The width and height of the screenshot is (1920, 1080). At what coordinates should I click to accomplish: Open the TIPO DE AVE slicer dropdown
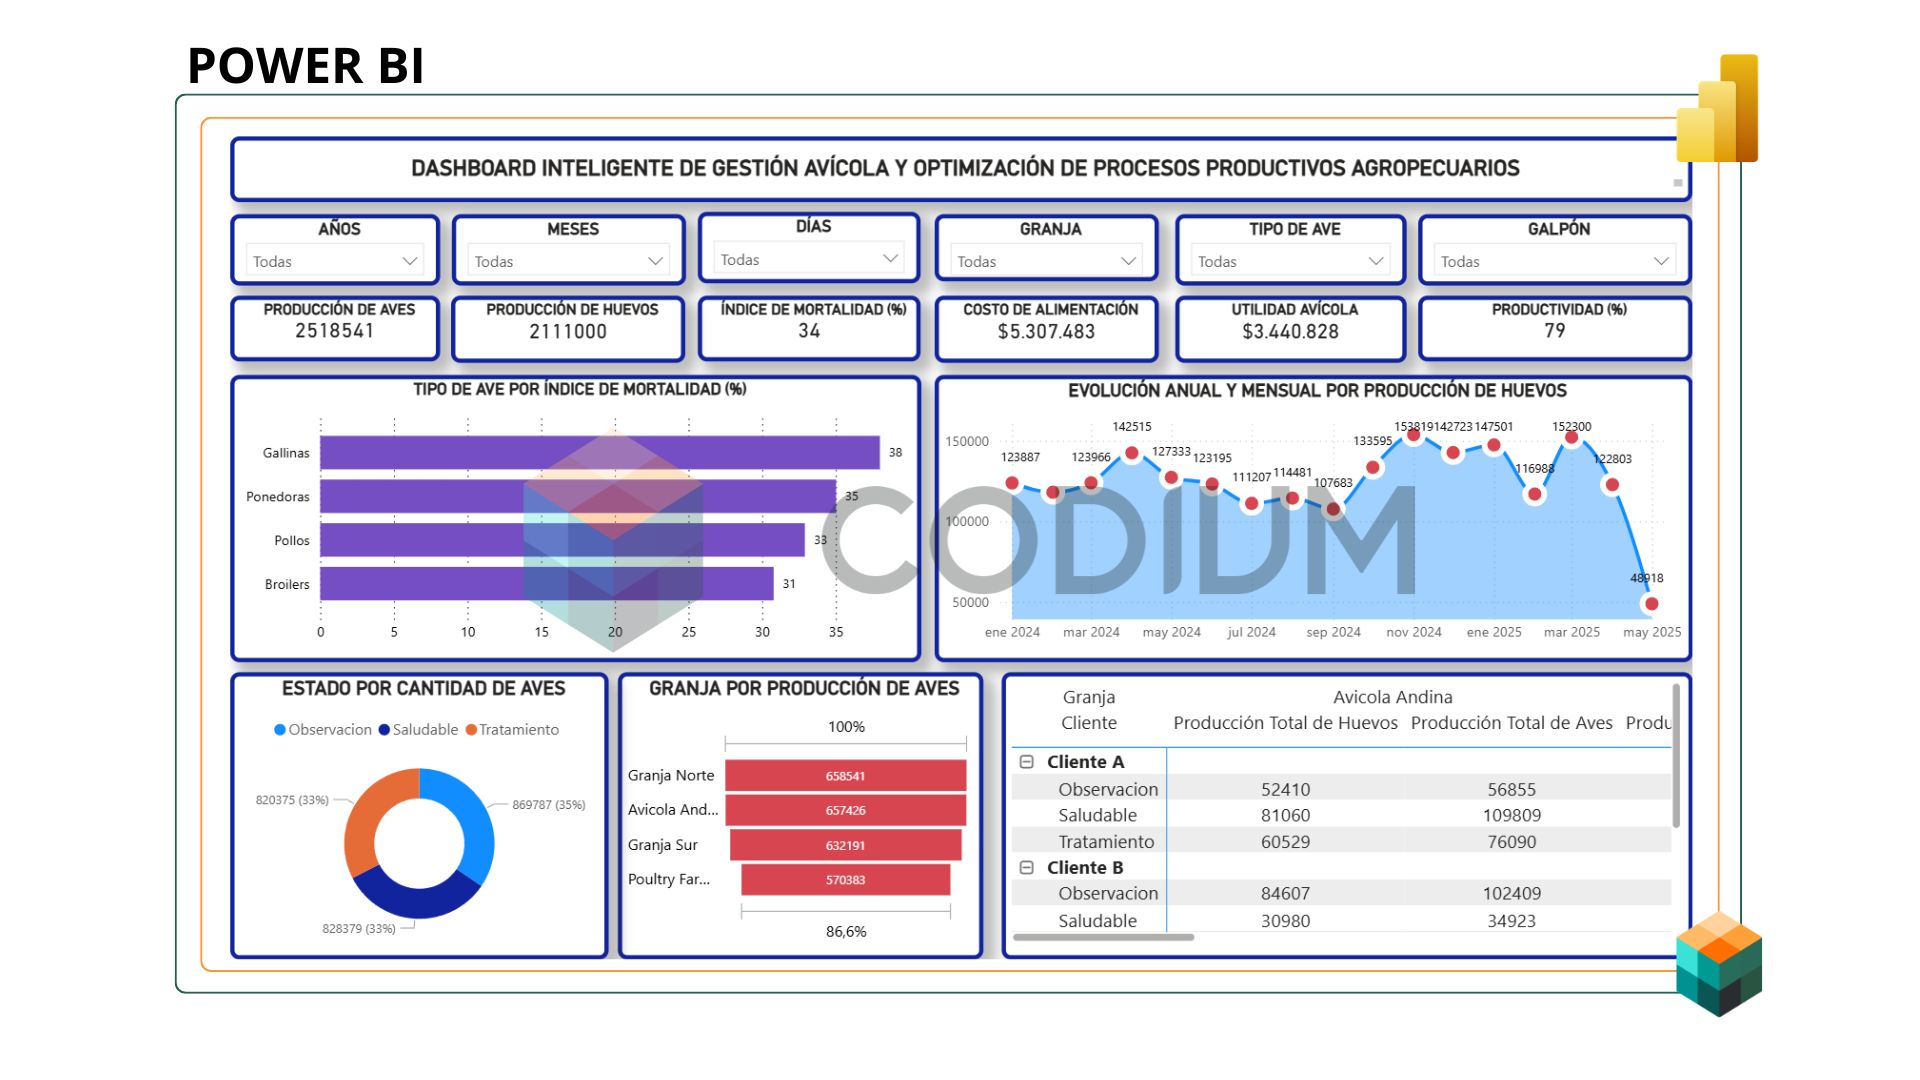(x=1290, y=261)
